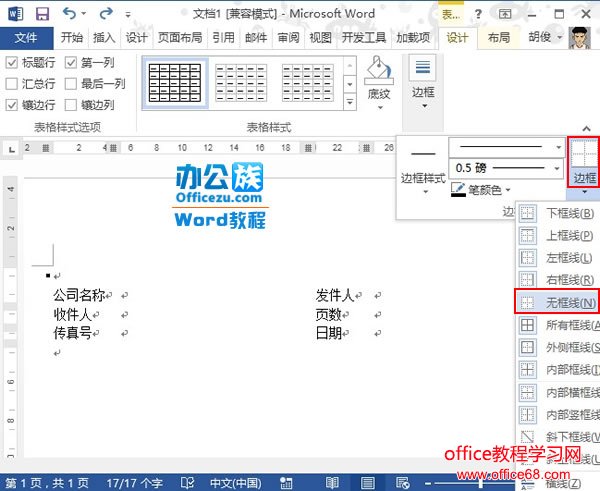Click Inside Vertical Border 内部竖框线 icon
The width and height of the screenshot is (600, 491).
[528, 414]
